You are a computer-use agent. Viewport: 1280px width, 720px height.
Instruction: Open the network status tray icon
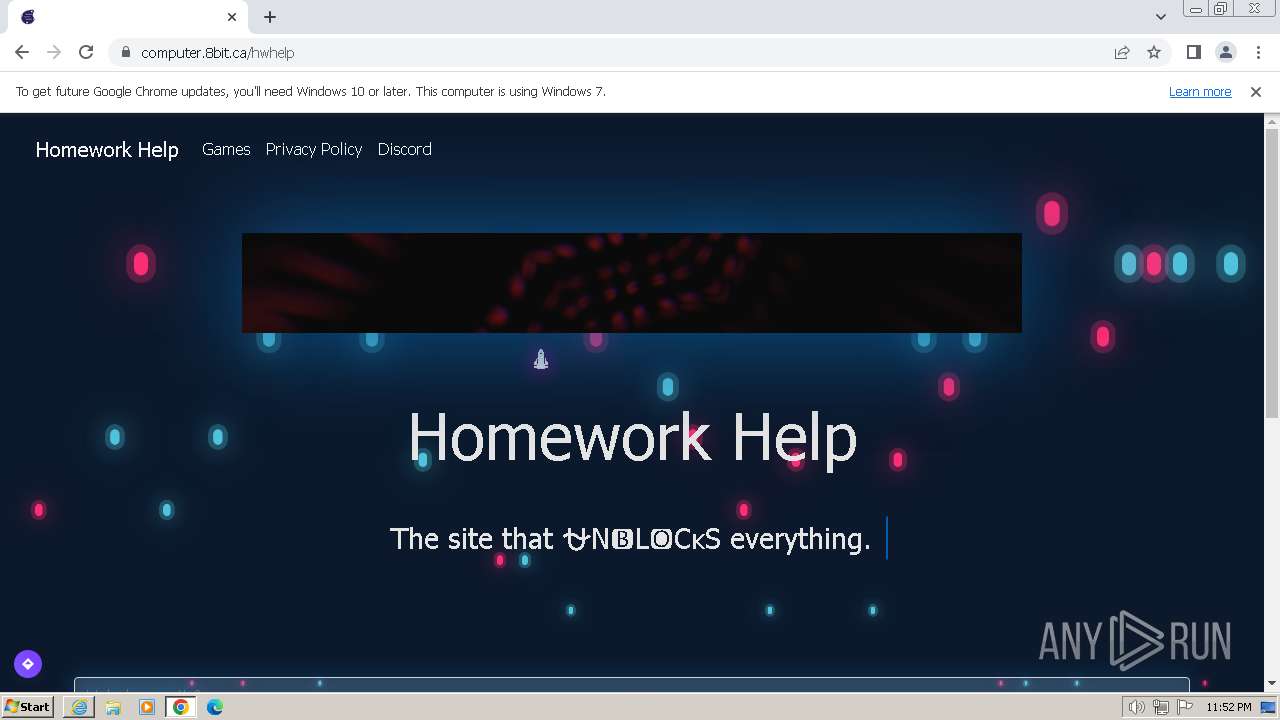[x=1161, y=707]
